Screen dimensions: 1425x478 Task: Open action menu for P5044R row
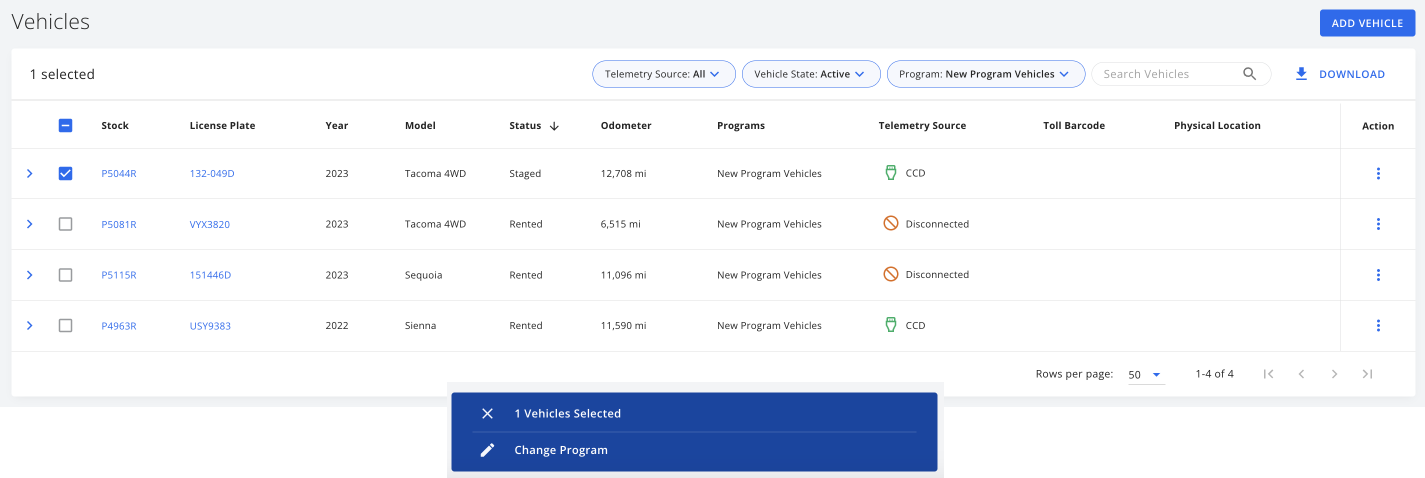click(1378, 174)
